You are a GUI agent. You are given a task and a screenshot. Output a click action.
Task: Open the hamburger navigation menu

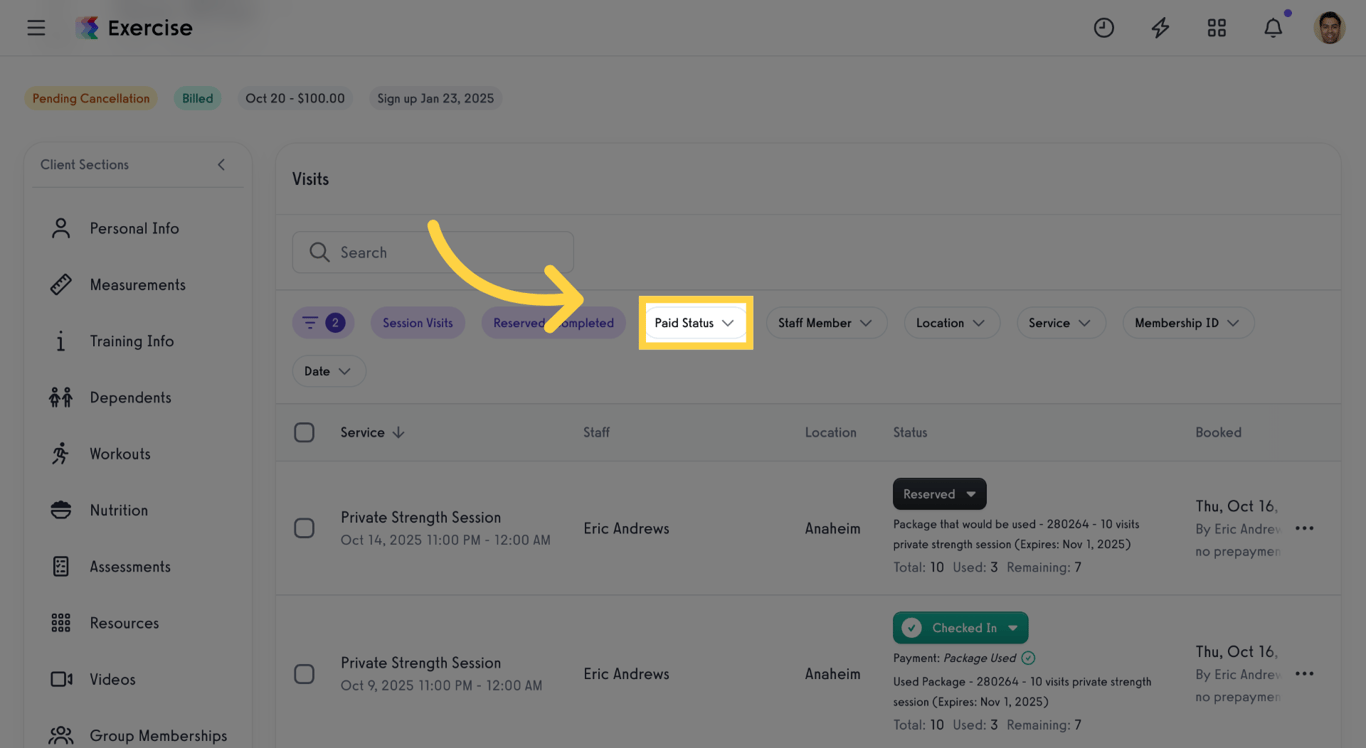[x=36, y=27]
